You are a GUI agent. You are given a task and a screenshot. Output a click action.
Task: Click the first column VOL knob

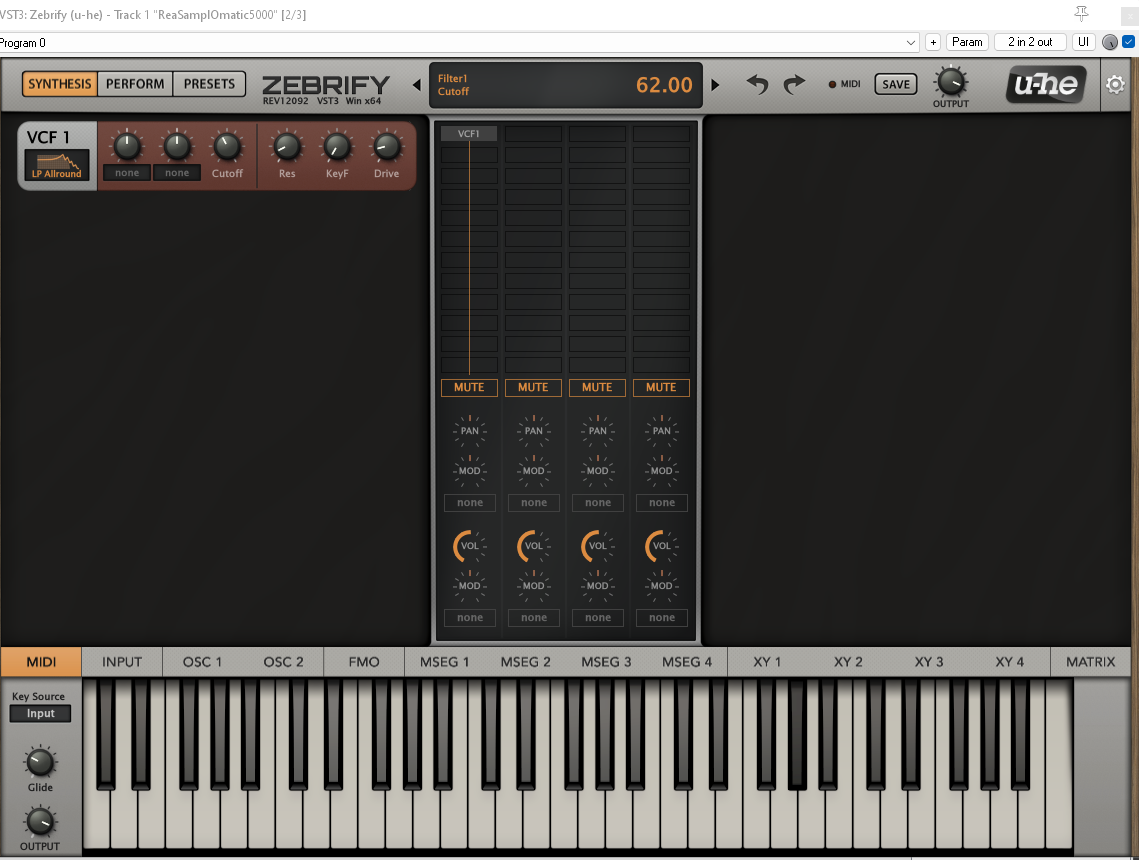[x=470, y=546]
